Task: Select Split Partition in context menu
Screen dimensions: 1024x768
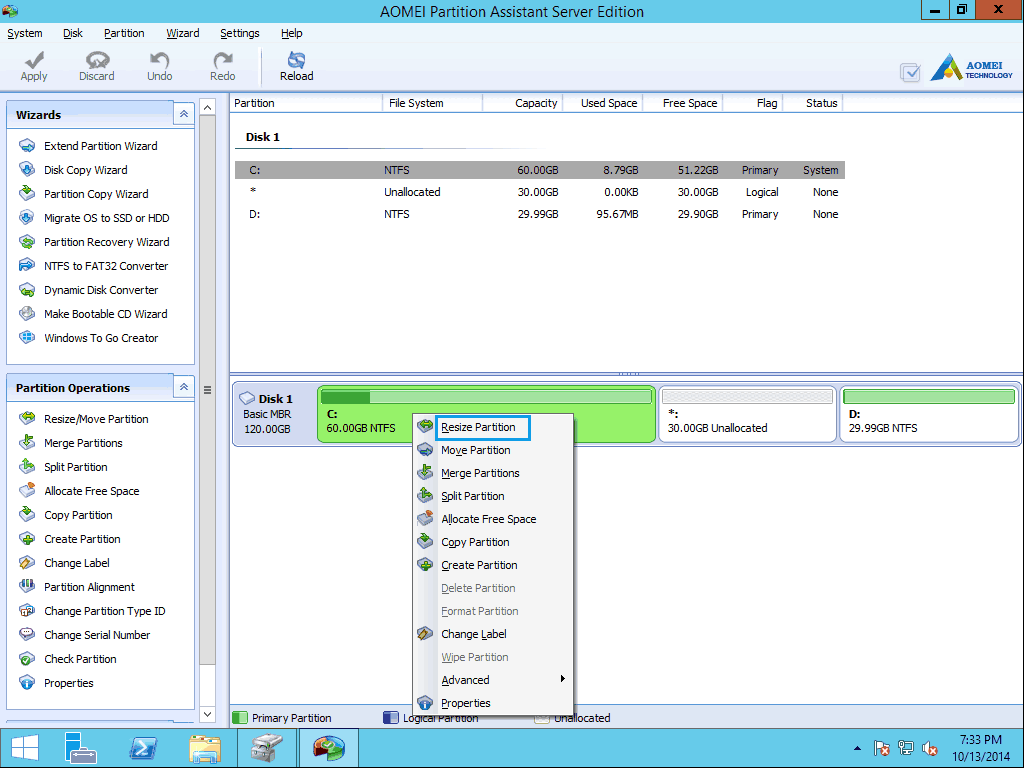Action: click(493, 496)
